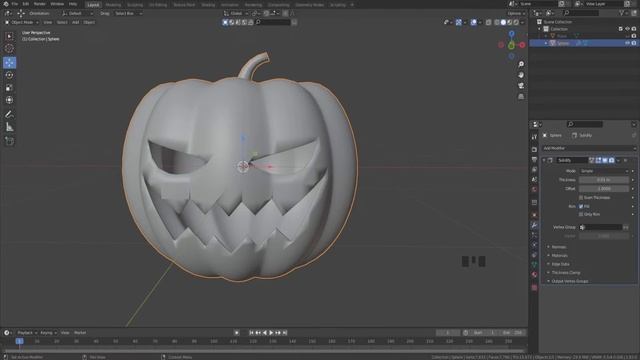Open the Particles properties tab

point(534,235)
